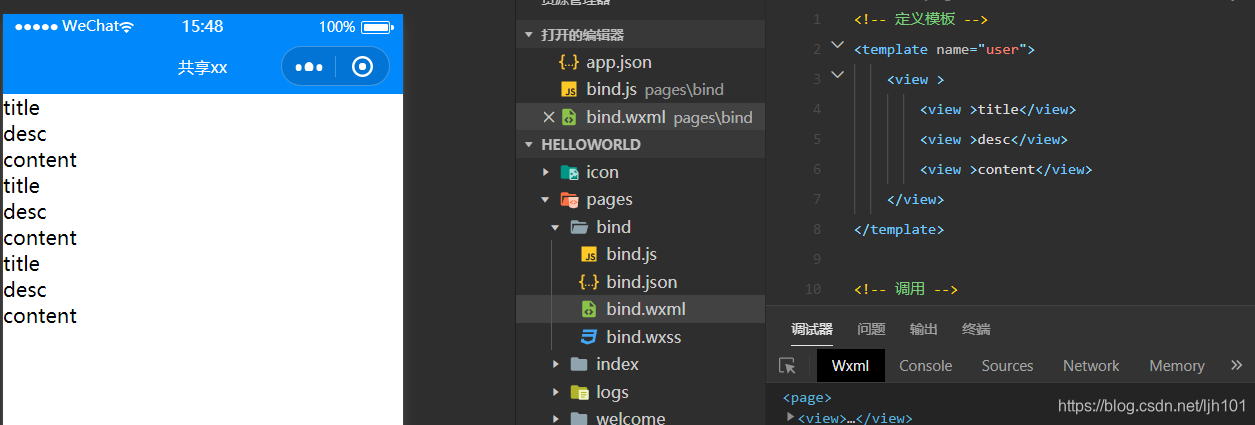This screenshot has width=1255, height=425.
Task: Open the mini program three-dots menu
Action: (309, 67)
